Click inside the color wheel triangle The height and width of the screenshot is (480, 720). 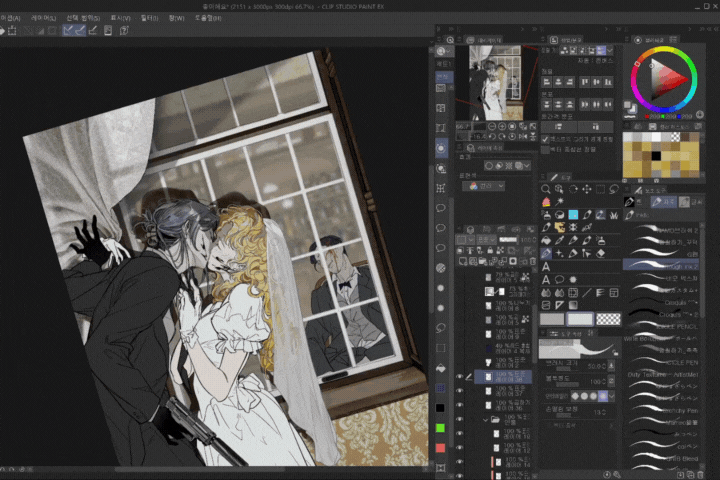(666, 79)
